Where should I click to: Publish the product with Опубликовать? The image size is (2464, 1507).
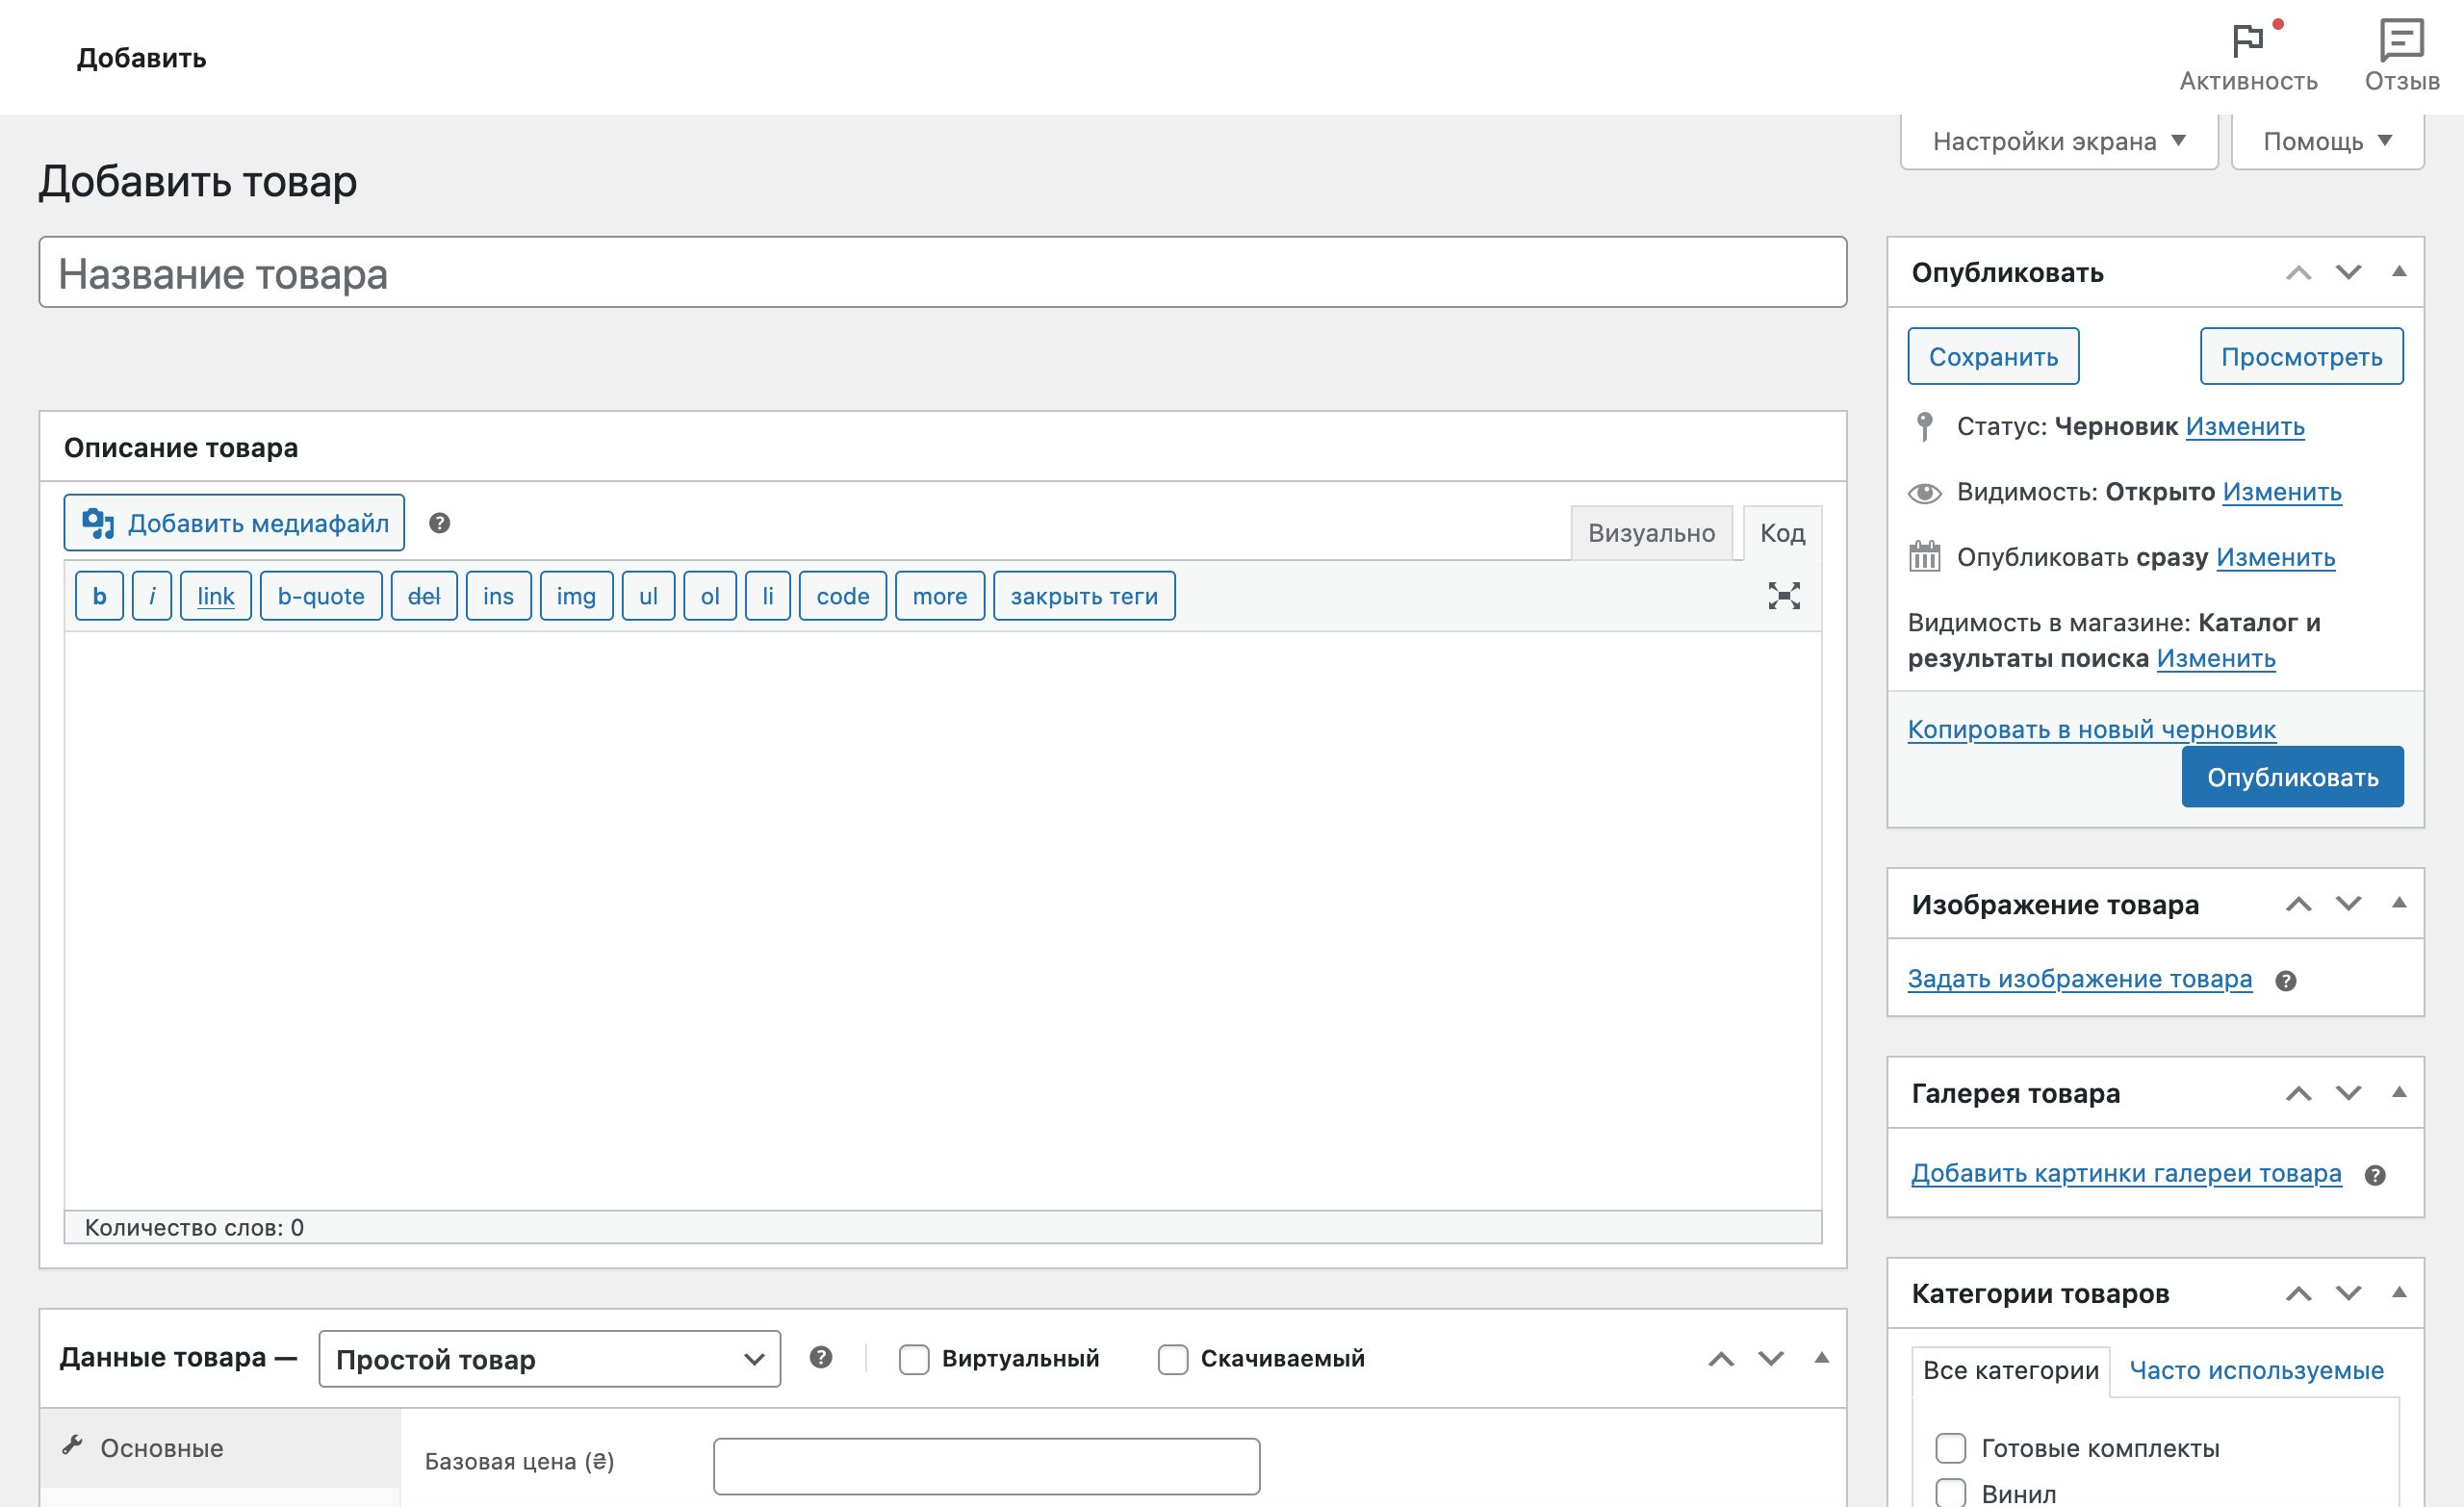2292,776
